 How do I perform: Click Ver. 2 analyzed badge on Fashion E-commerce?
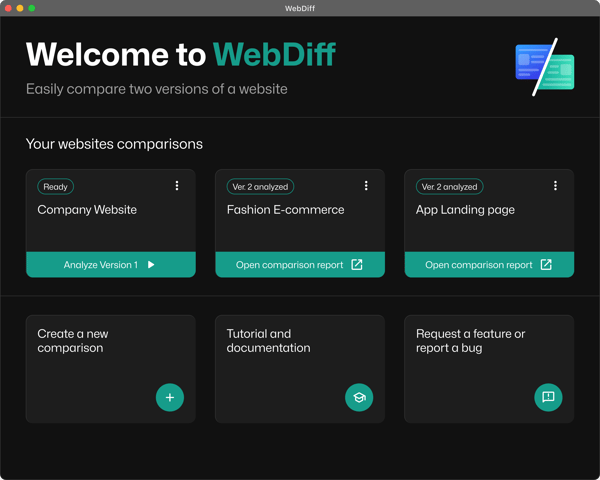(x=260, y=187)
